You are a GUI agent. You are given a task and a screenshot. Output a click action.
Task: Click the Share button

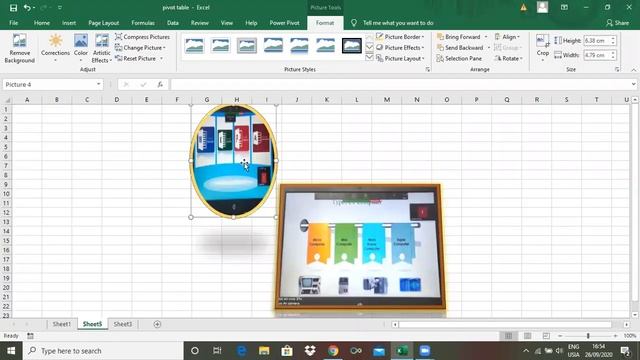tap(617, 23)
